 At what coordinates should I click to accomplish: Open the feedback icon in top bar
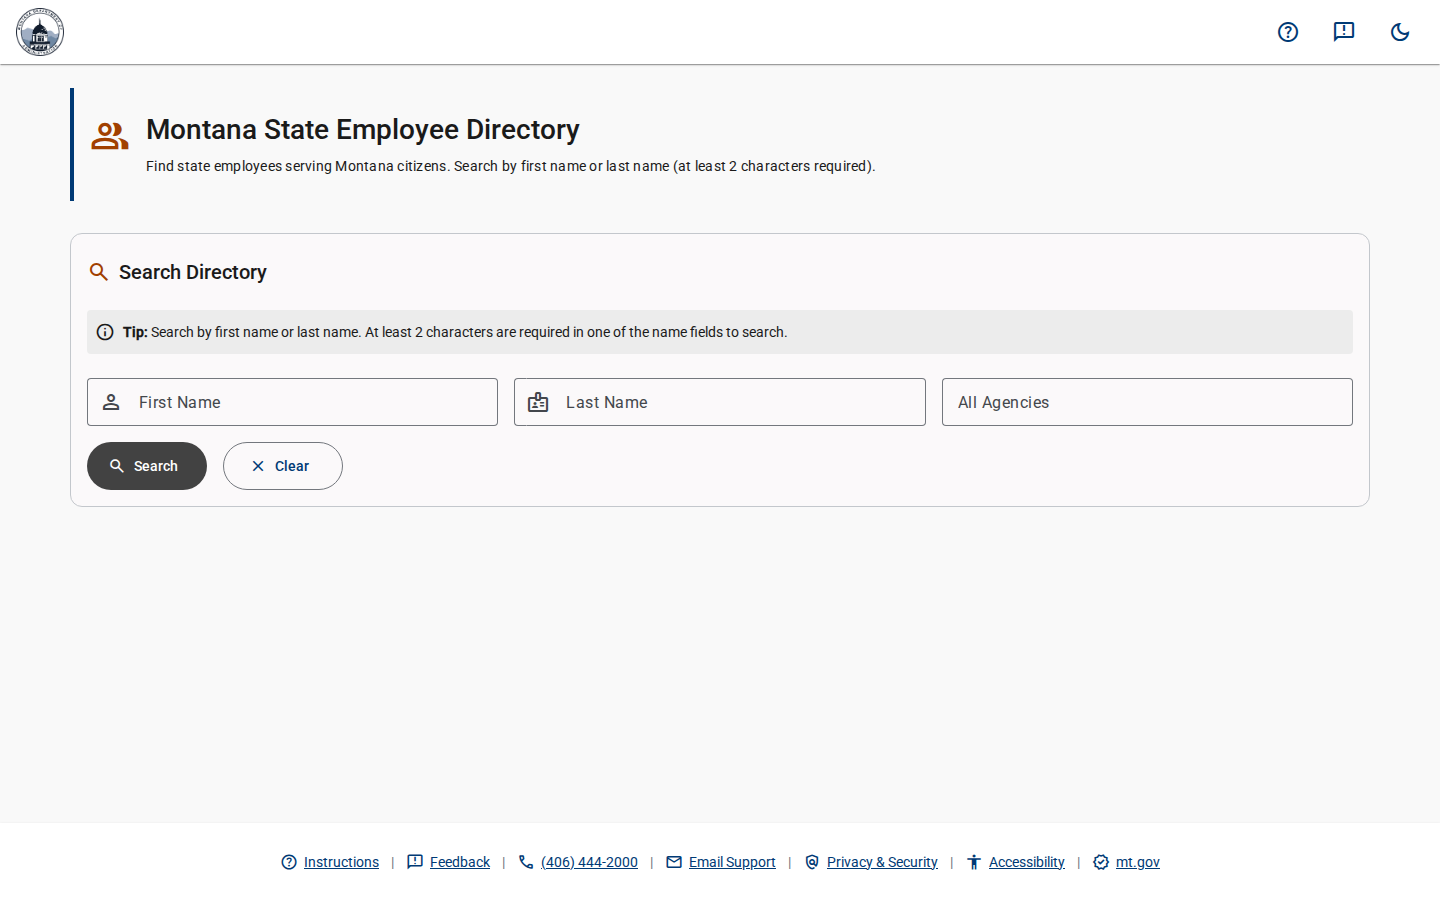[x=1344, y=32]
